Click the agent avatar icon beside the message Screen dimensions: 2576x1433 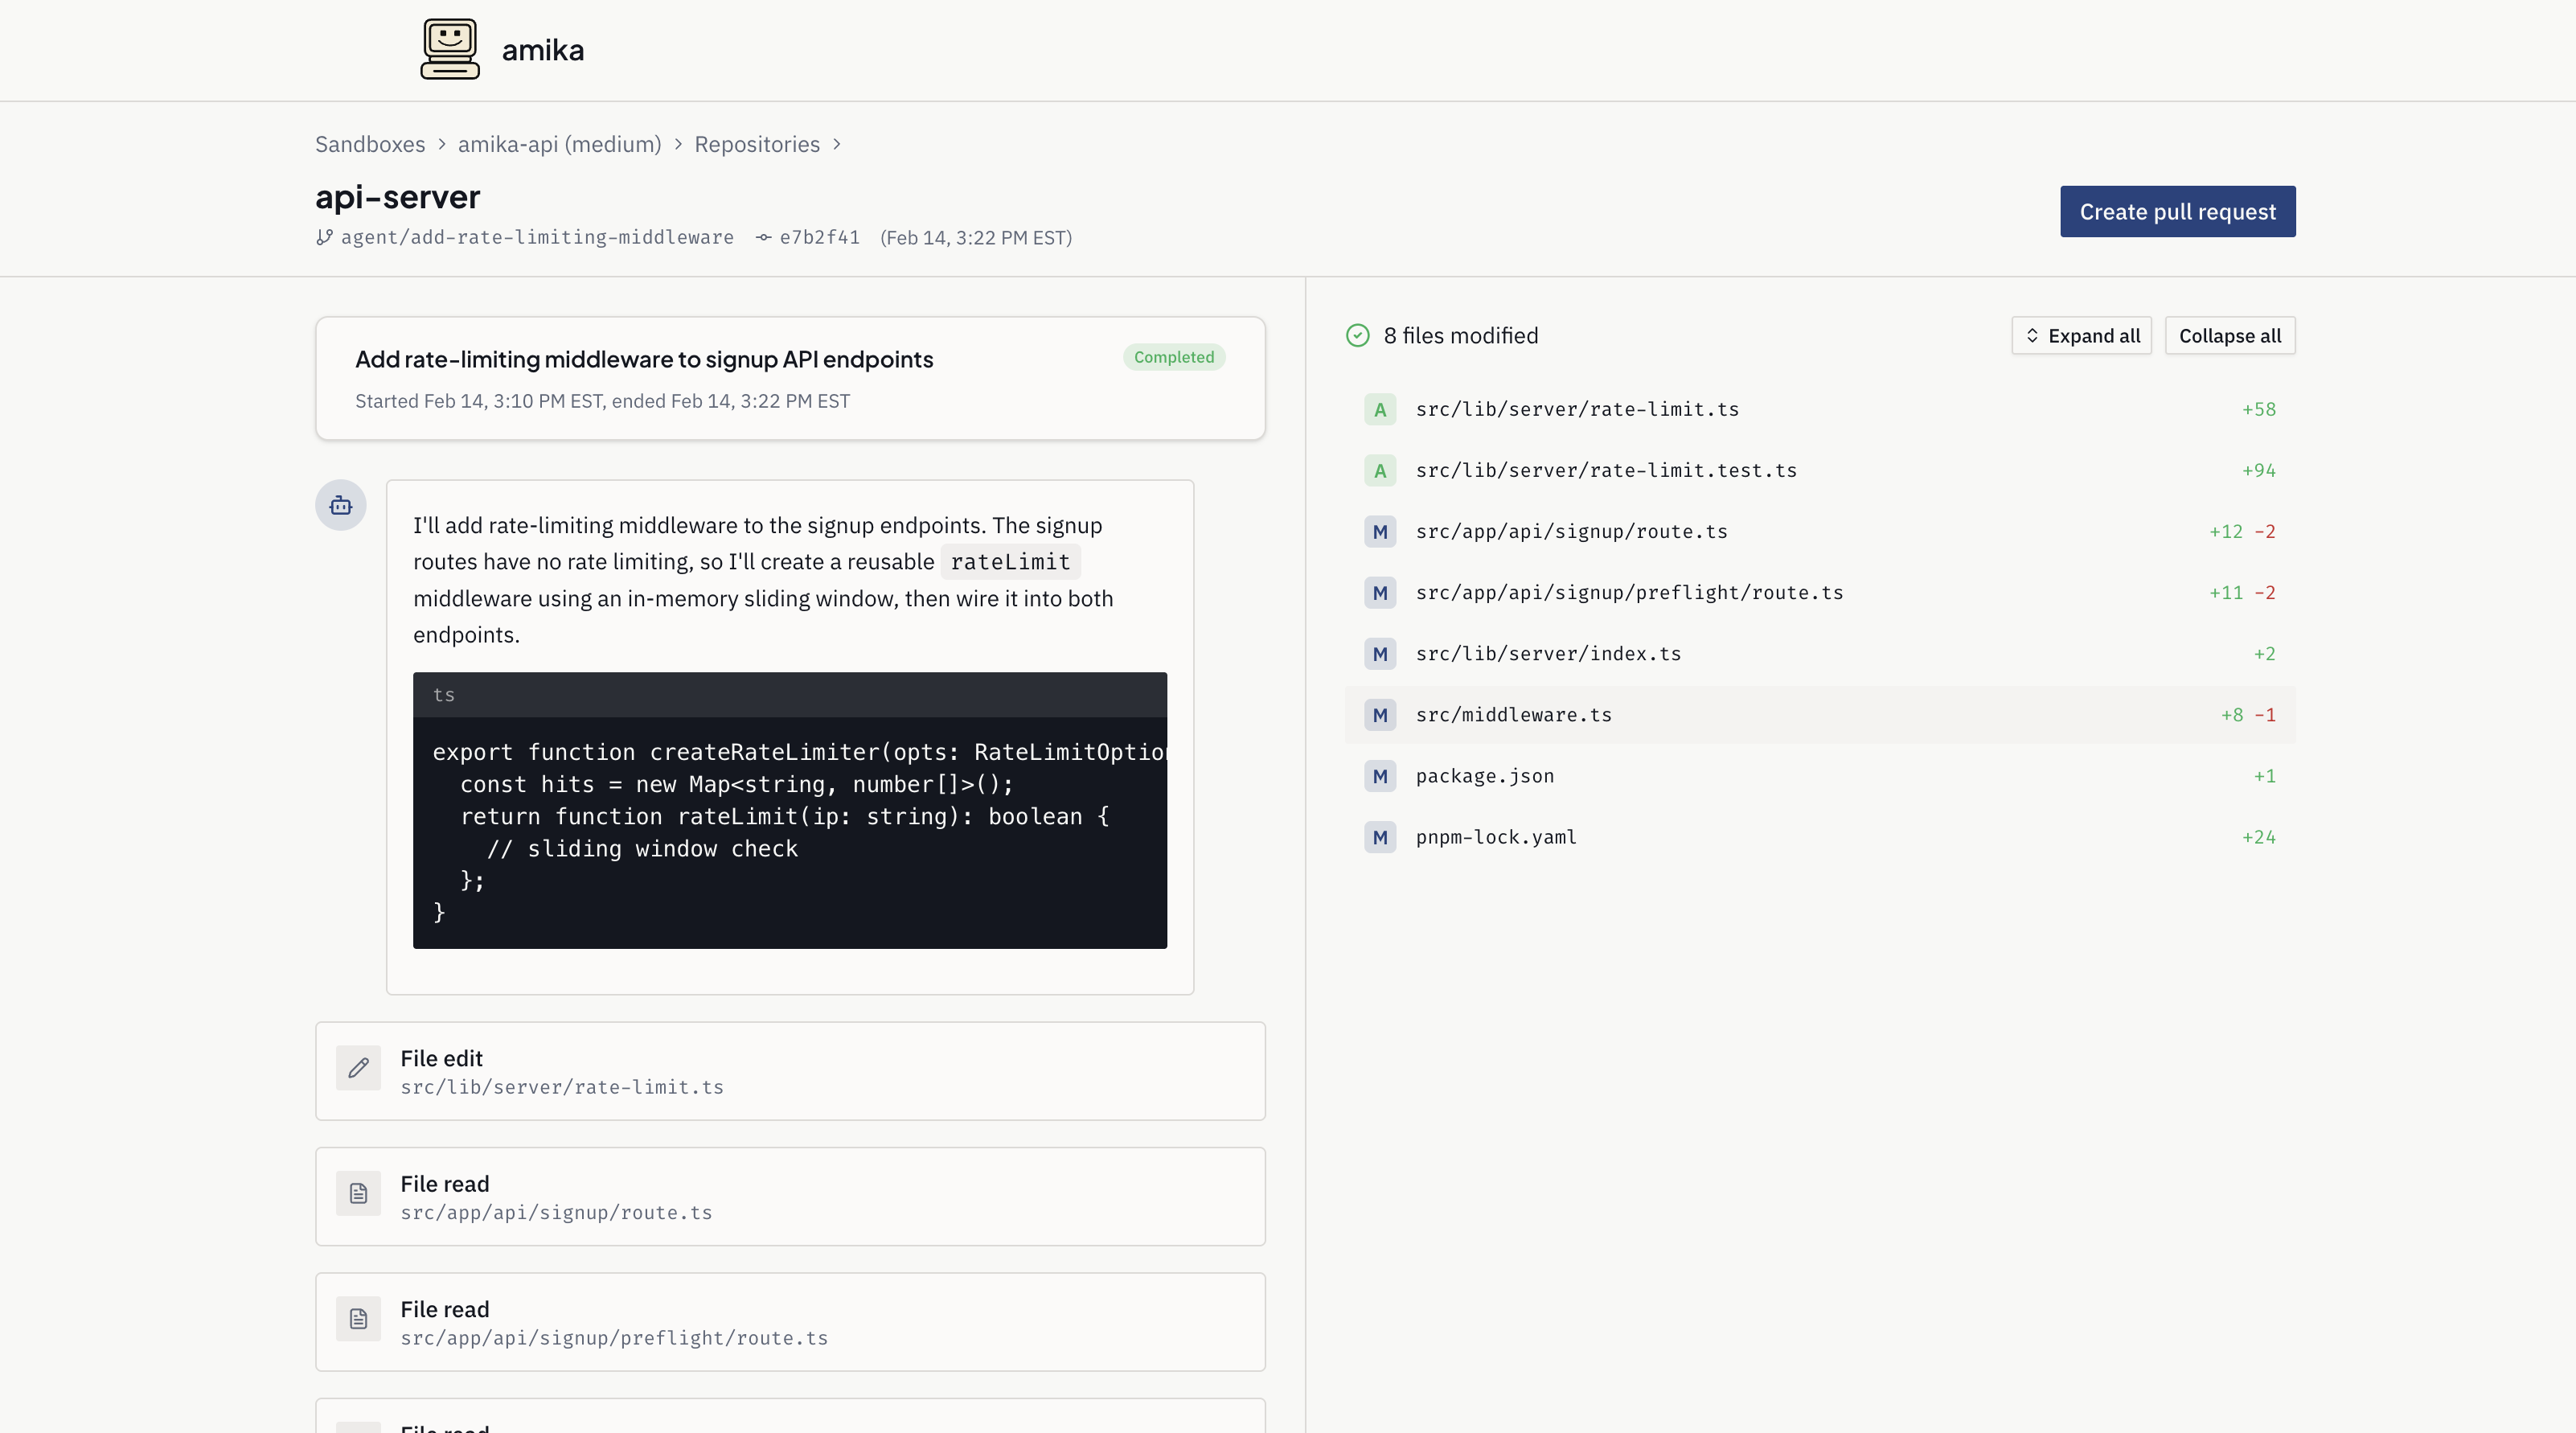point(340,505)
